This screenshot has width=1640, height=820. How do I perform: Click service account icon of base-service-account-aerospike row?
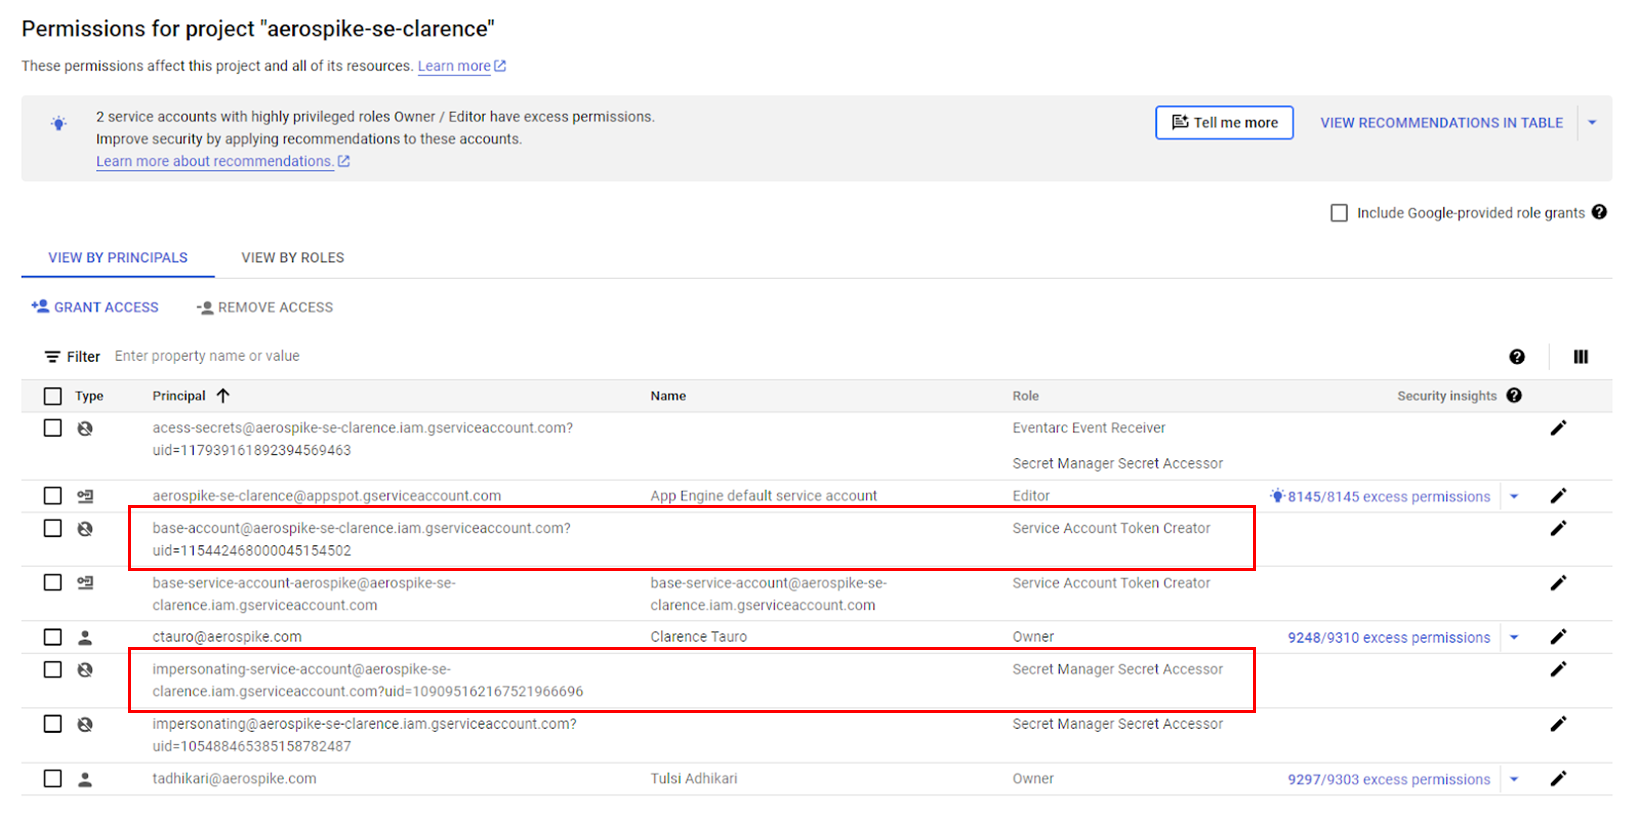[x=85, y=583]
